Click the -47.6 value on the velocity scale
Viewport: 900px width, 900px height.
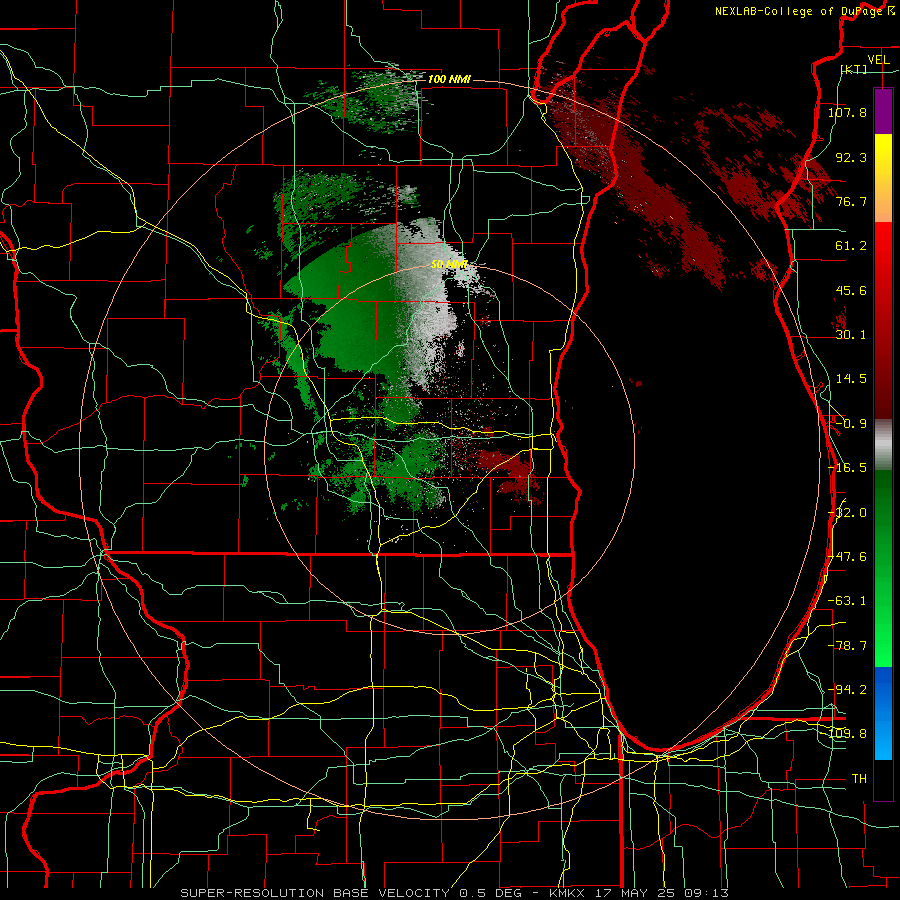point(848,557)
